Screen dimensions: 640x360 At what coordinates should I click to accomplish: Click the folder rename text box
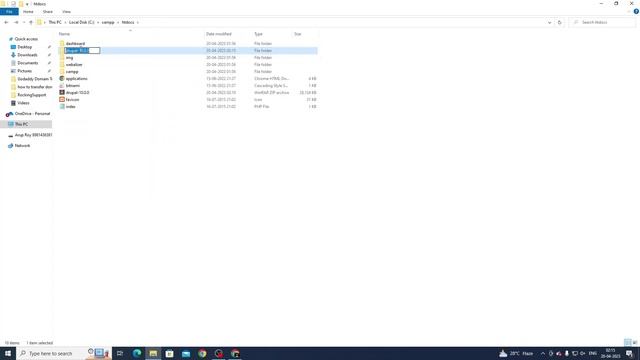point(82,51)
